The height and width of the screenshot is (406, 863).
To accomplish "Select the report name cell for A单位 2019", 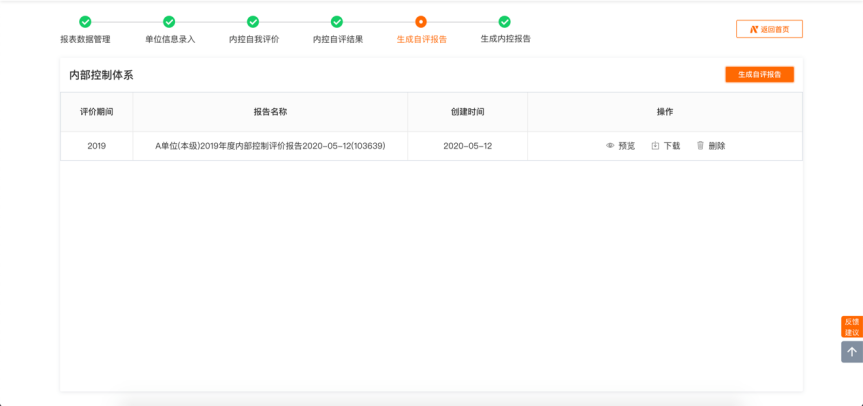I will coord(270,146).
